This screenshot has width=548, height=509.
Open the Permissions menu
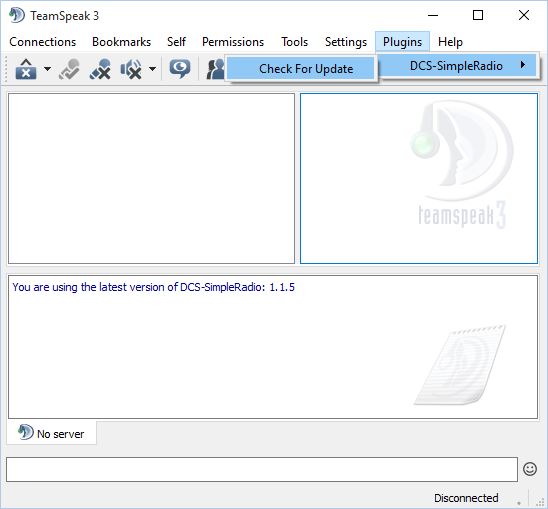(x=233, y=42)
